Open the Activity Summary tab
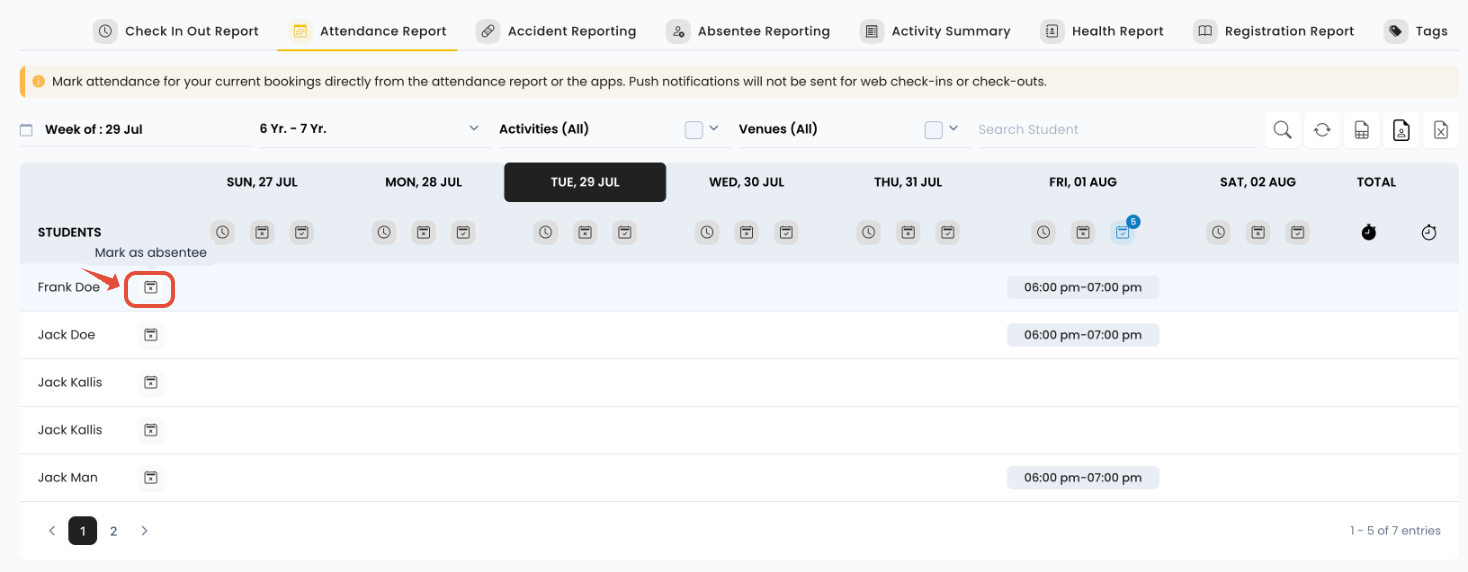1468x572 pixels. click(935, 31)
